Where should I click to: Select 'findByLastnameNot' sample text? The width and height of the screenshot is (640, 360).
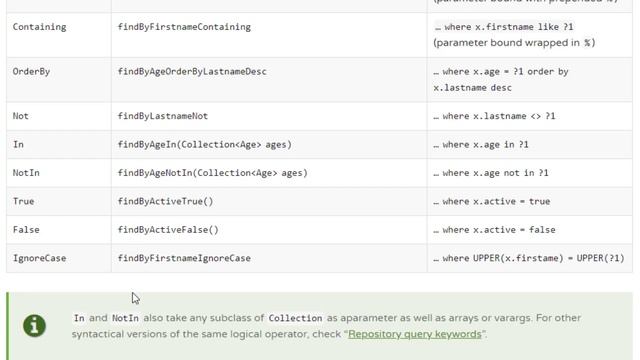162,116
